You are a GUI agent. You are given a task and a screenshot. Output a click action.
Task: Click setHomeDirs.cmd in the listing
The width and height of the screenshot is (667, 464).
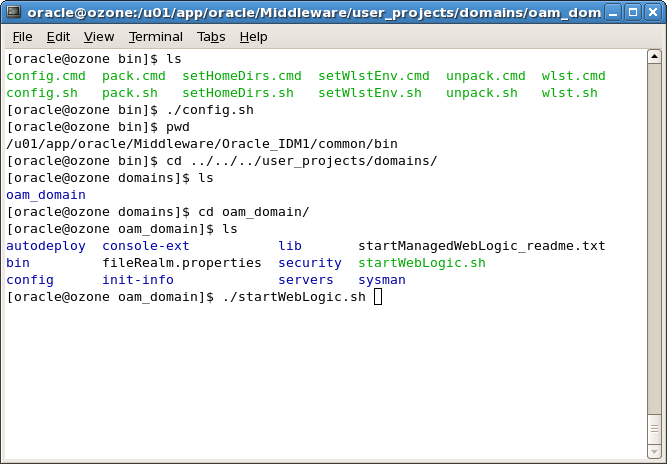(x=242, y=76)
